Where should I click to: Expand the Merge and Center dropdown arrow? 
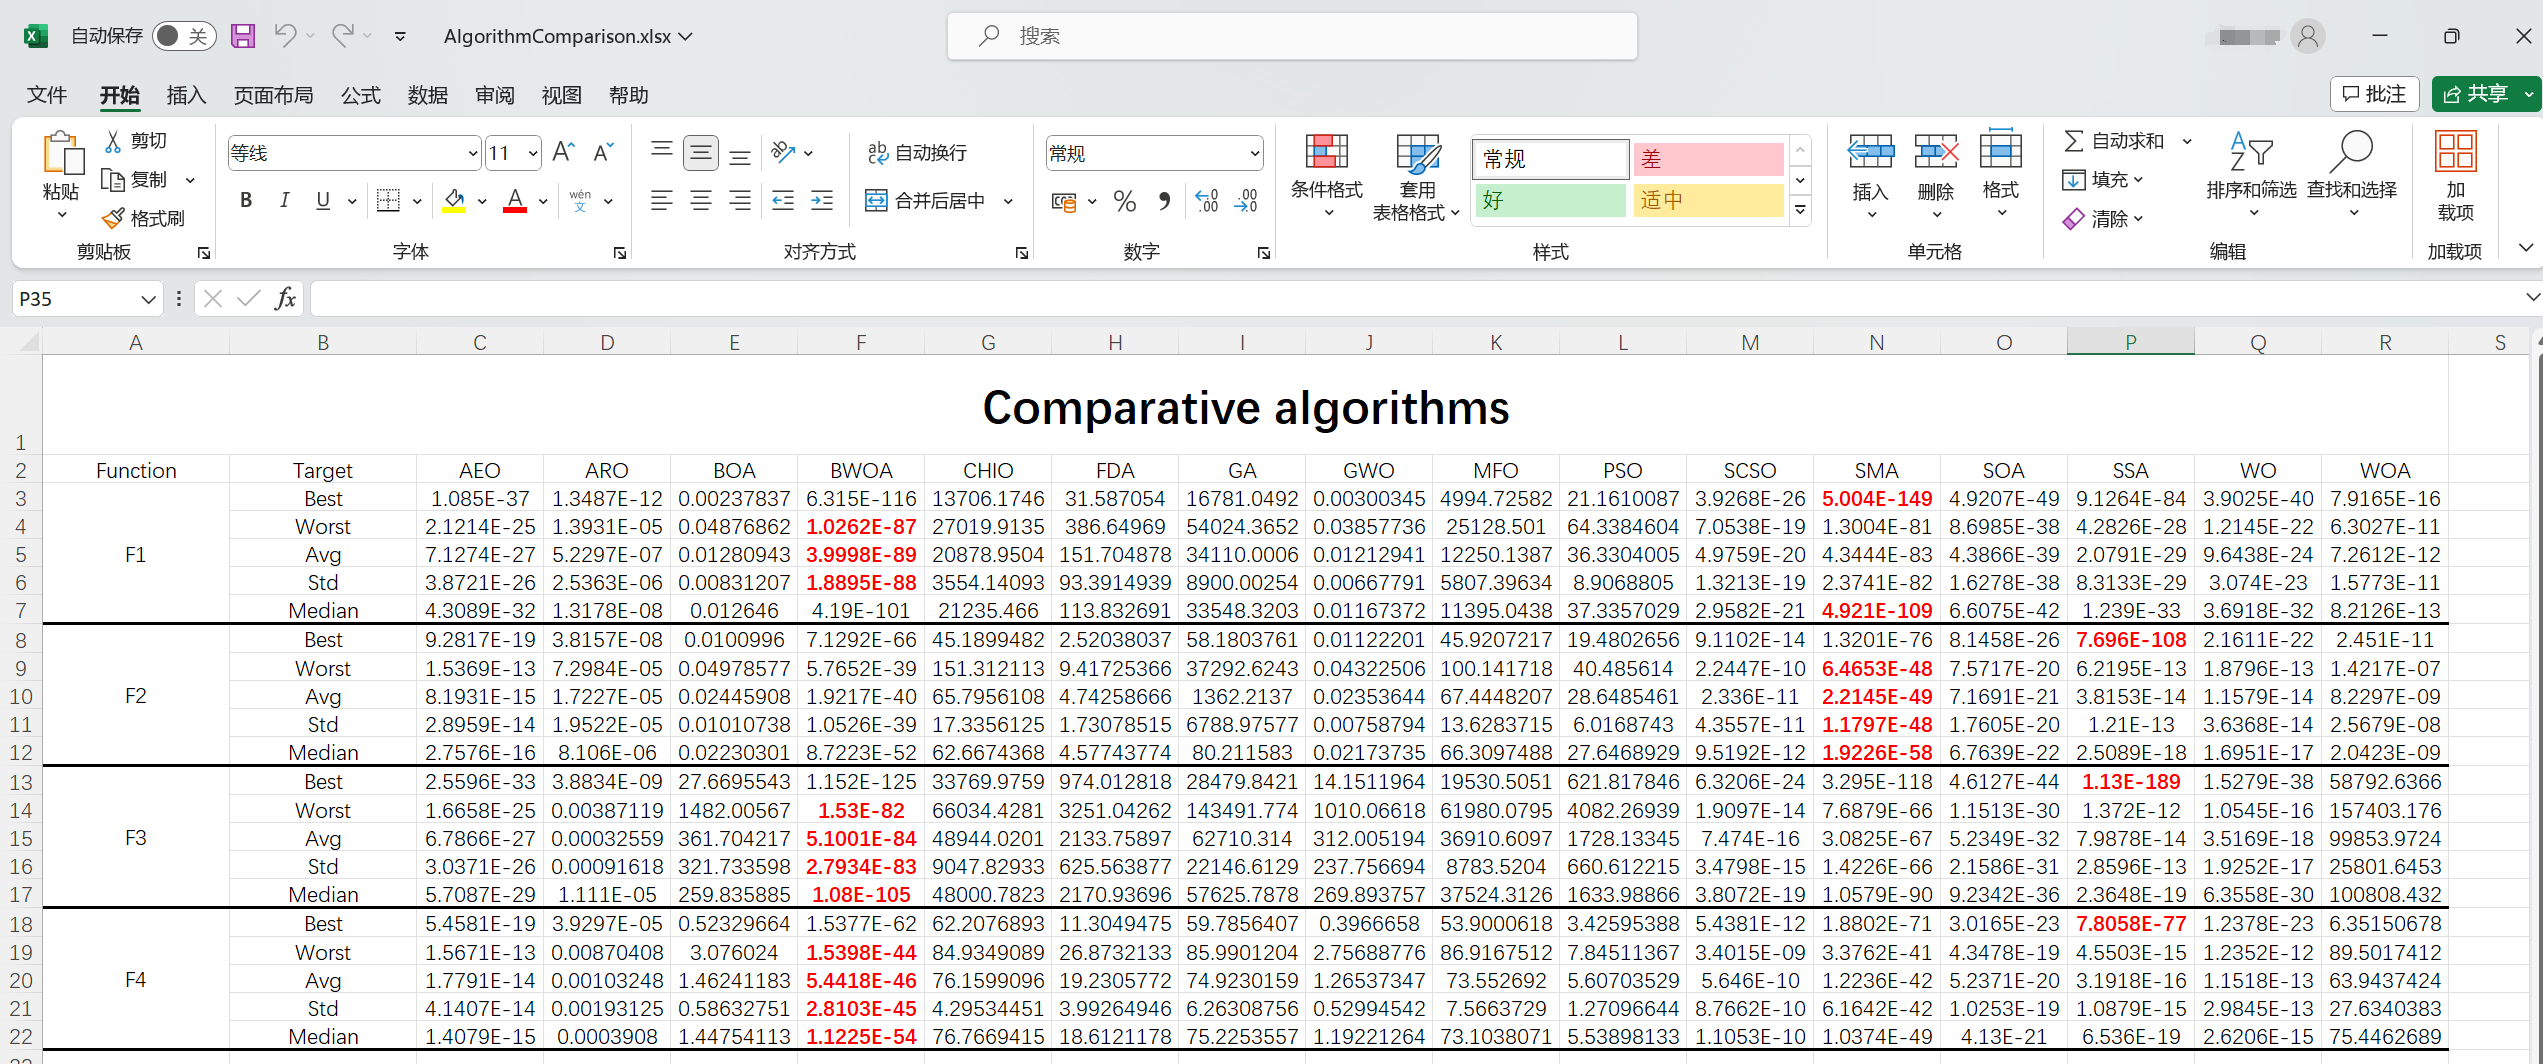tap(1008, 201)
